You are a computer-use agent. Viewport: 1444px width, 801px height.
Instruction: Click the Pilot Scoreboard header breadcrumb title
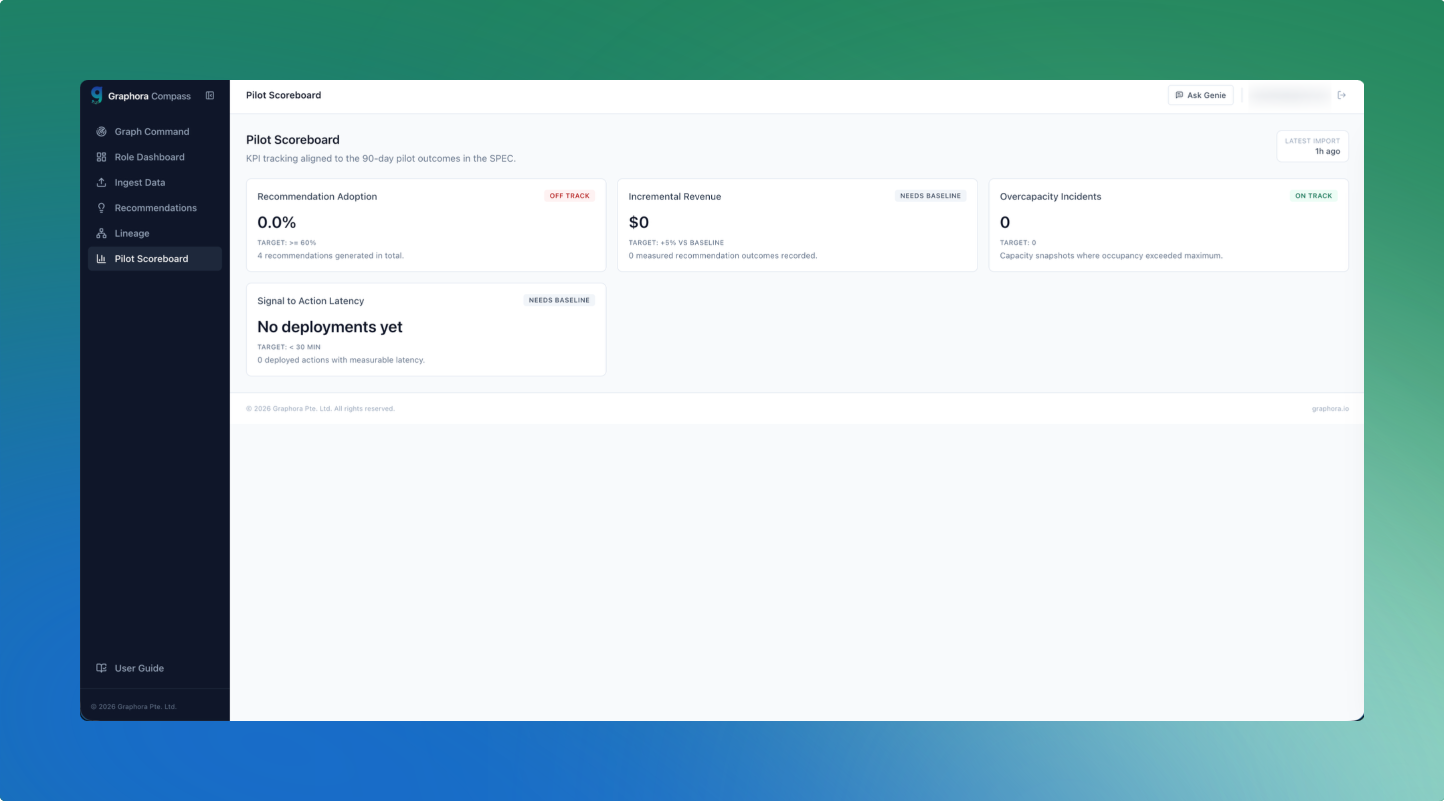pyautogui.click(x=284, y=95)
